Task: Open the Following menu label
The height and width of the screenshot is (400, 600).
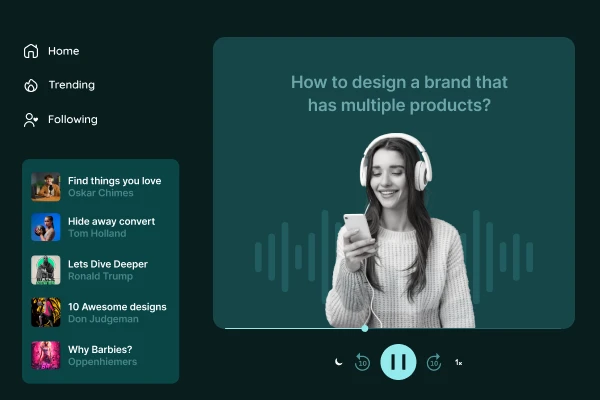Action: 73,119
